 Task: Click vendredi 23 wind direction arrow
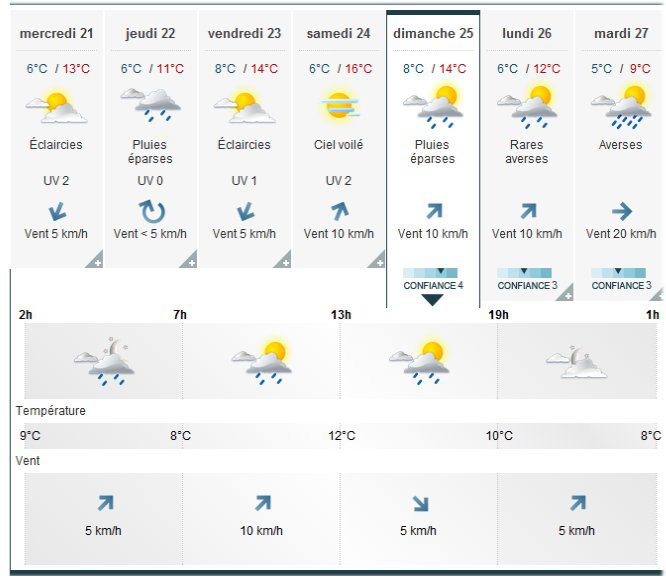245,211
